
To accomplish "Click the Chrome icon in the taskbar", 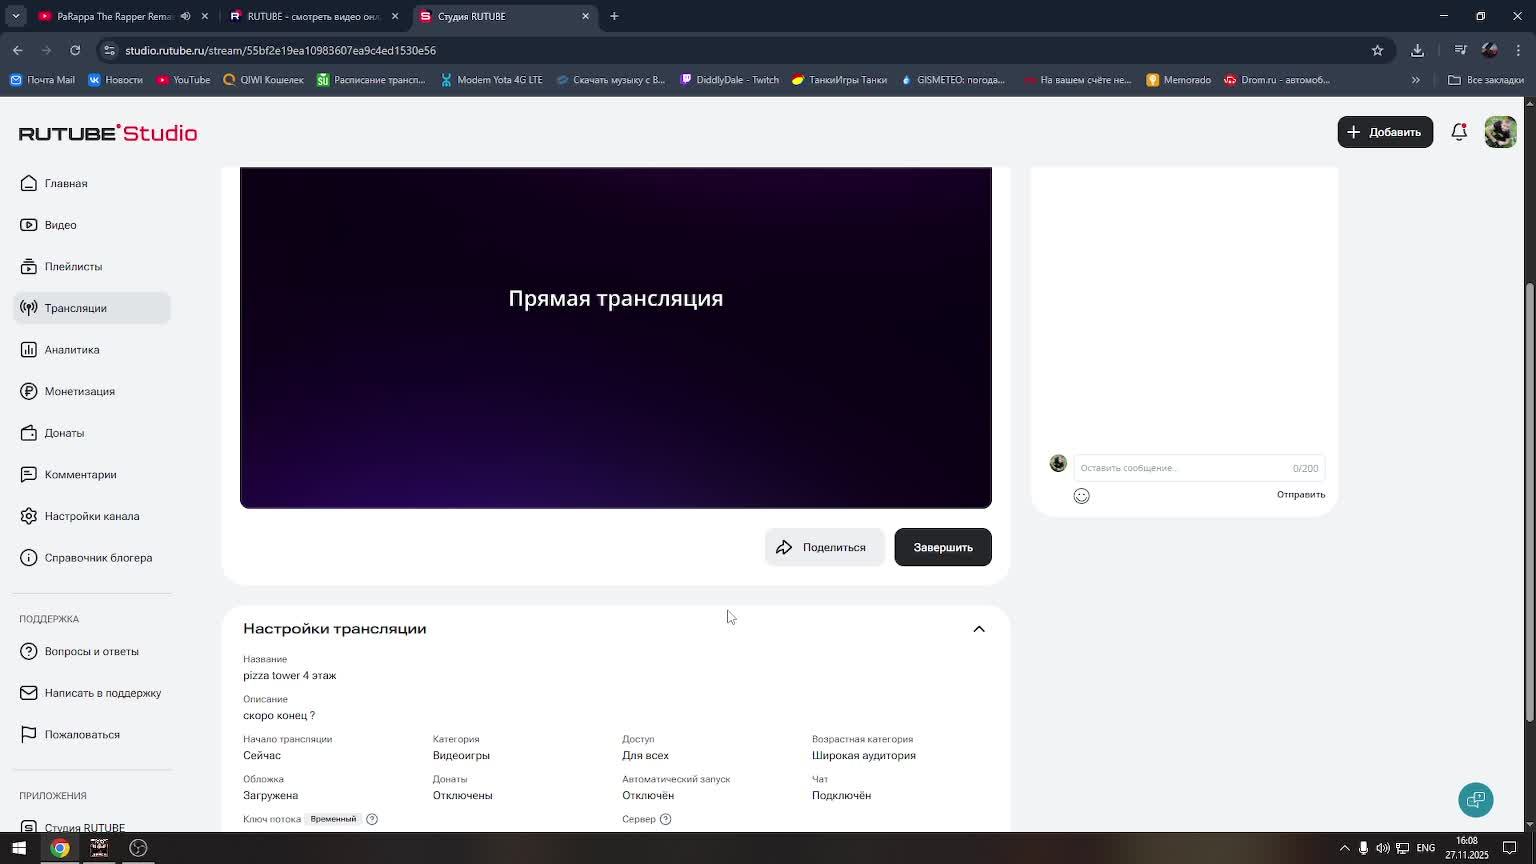I will [x=60, y=848].
